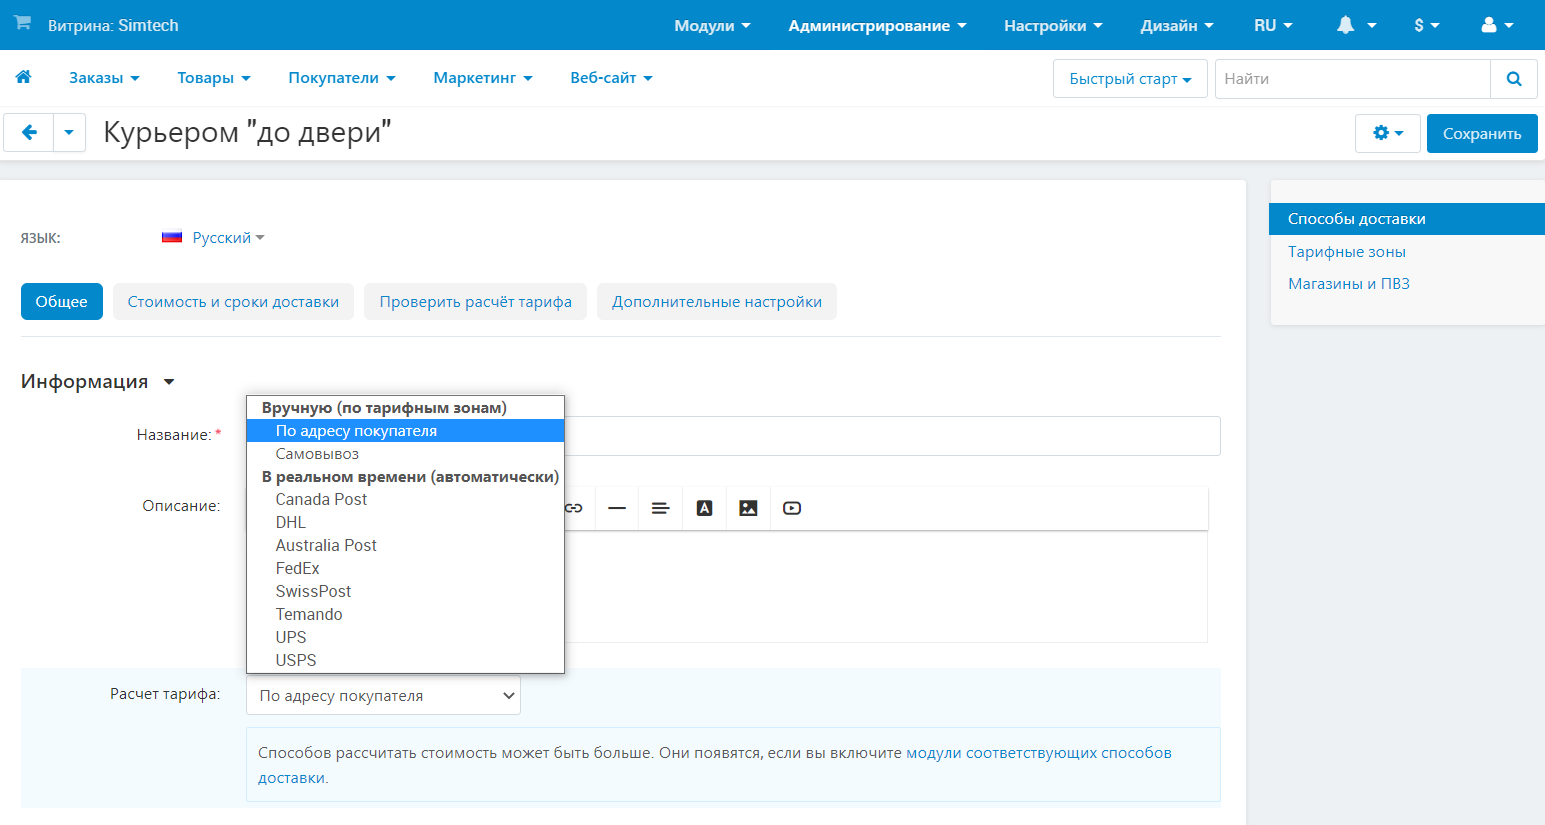Open the gear actions menu
Viewport: 1545px width, 825px height.
[1387, 133]
